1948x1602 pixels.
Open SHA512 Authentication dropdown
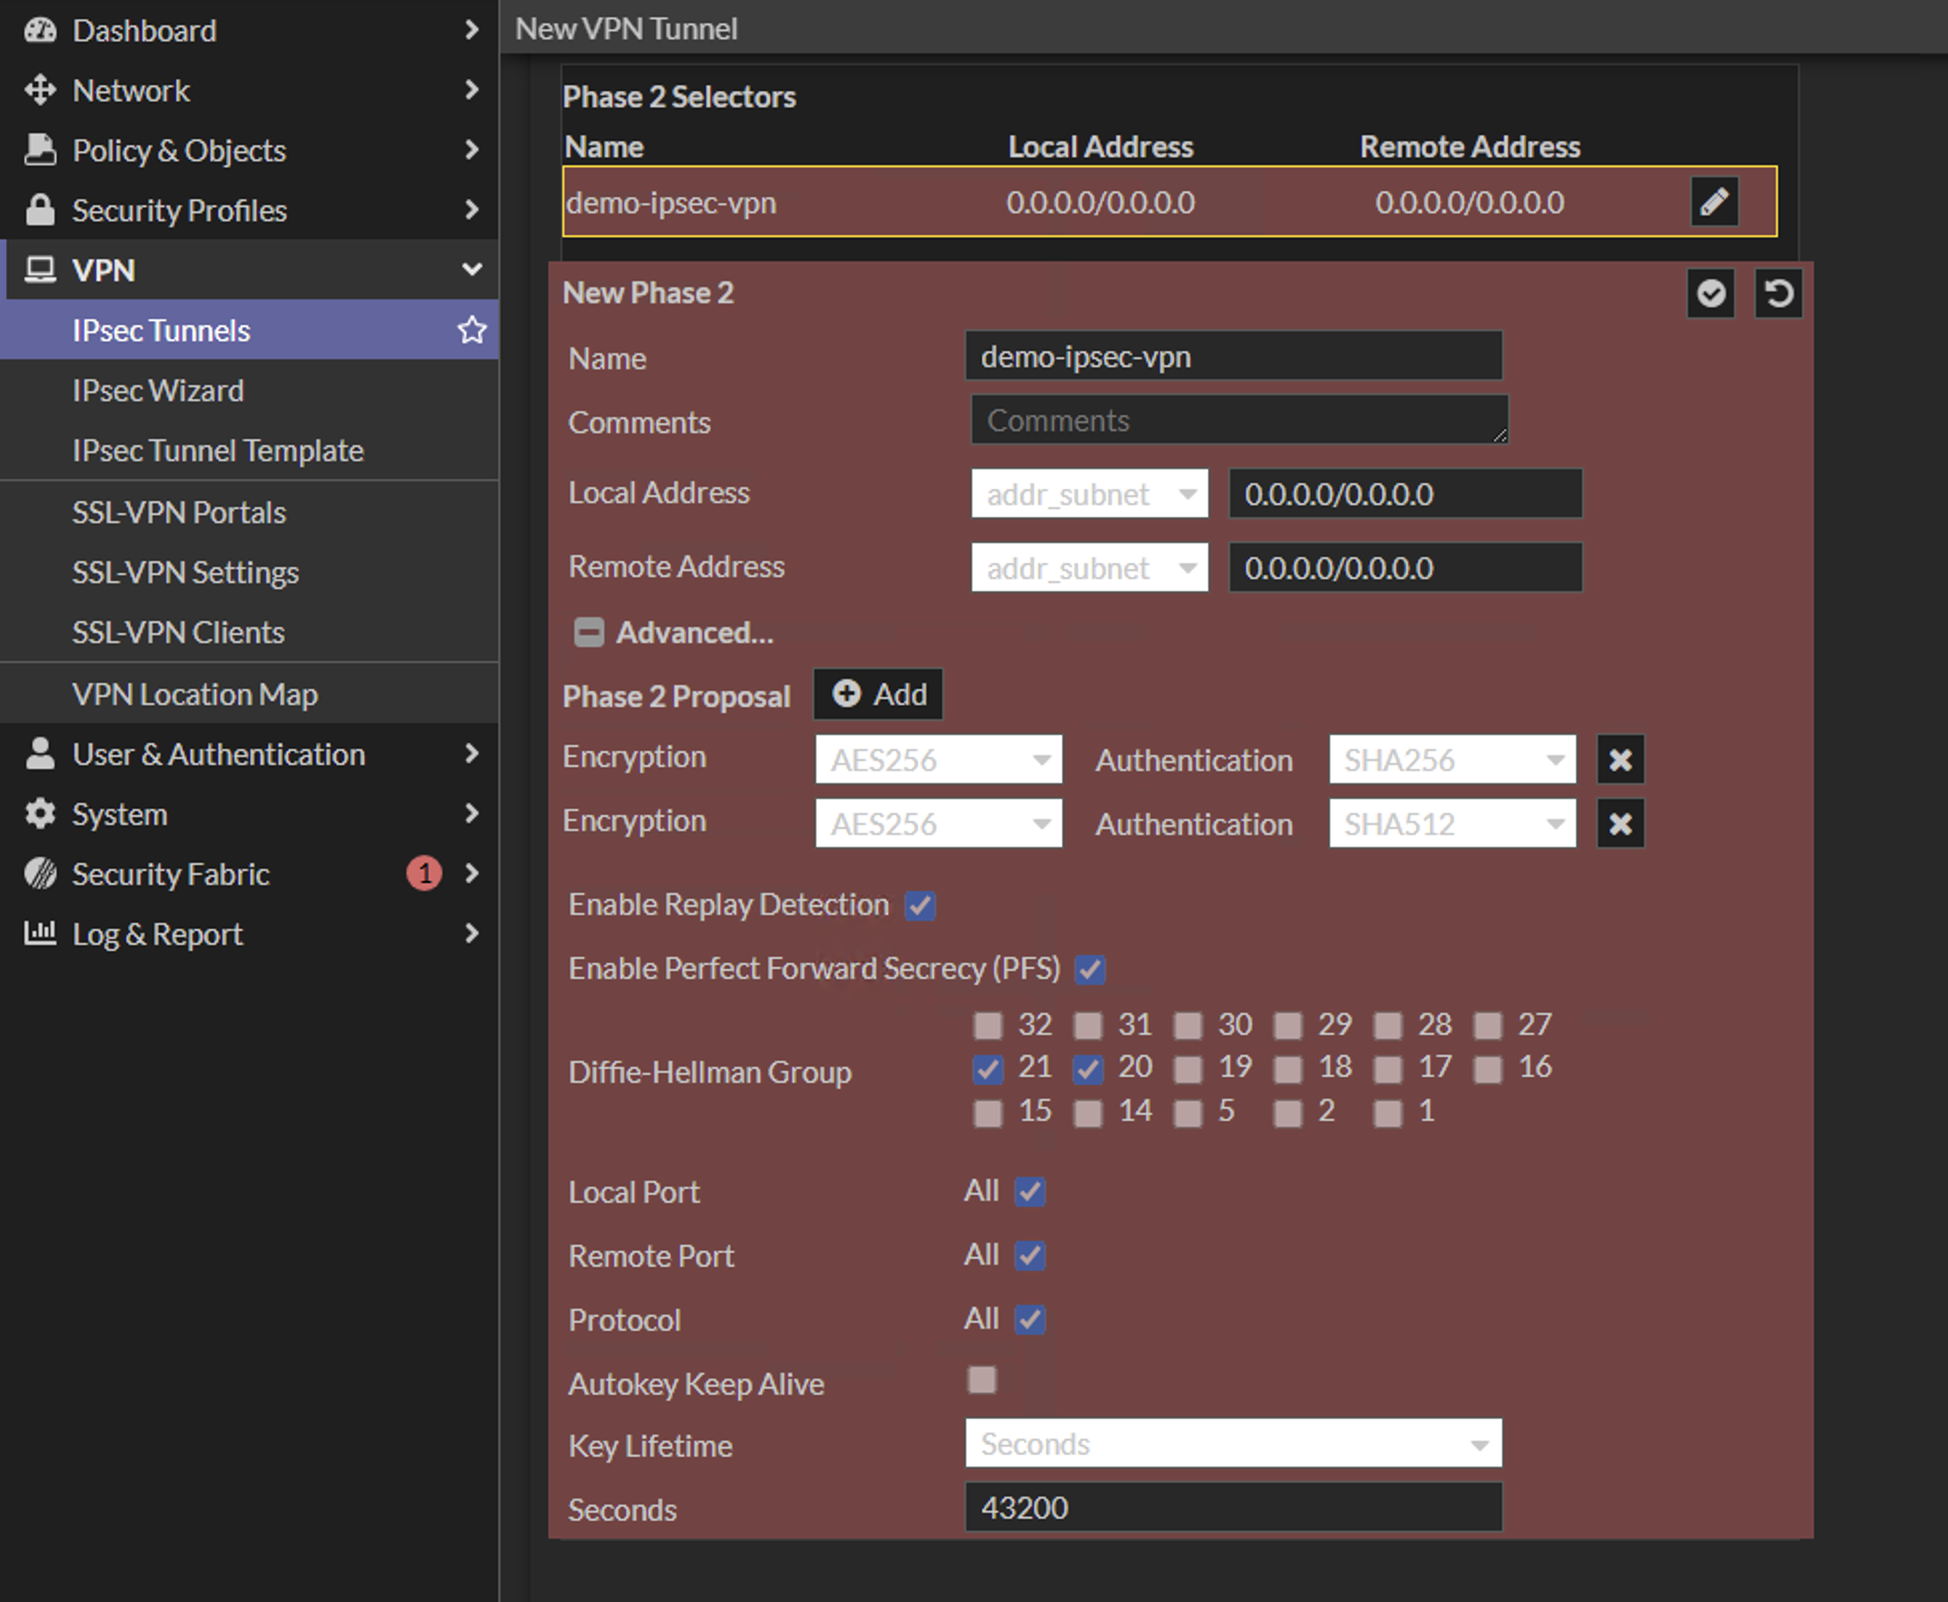(1452, 824)
